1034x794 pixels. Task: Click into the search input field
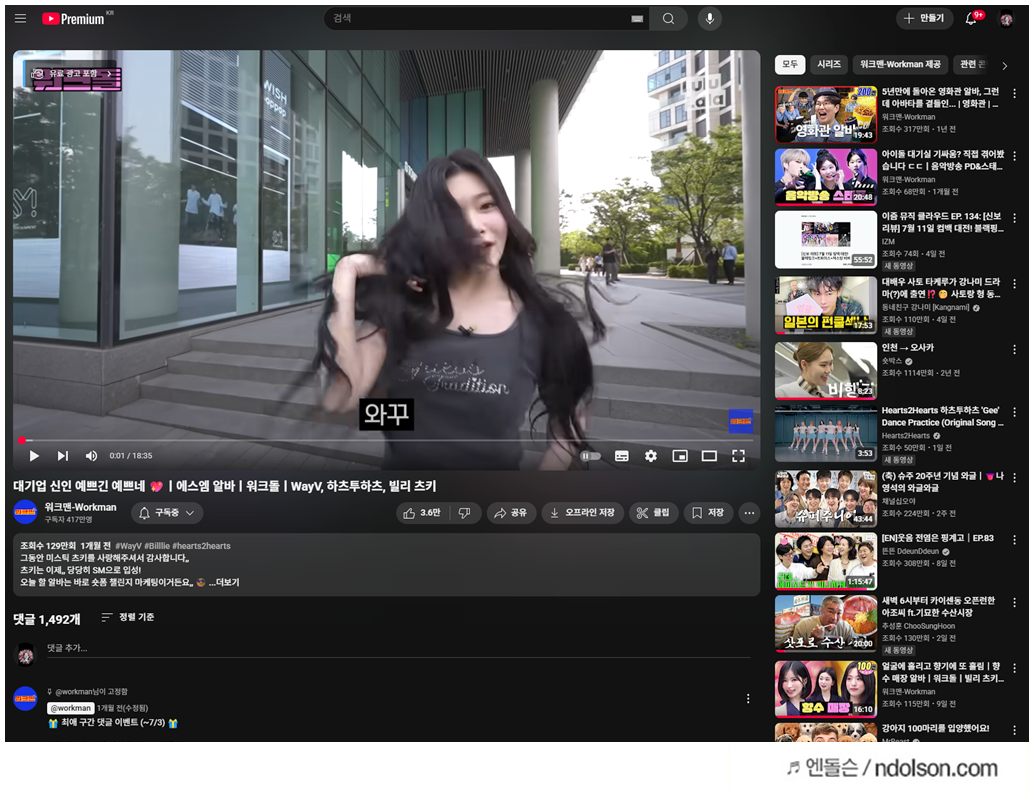[x=479, y=18]
